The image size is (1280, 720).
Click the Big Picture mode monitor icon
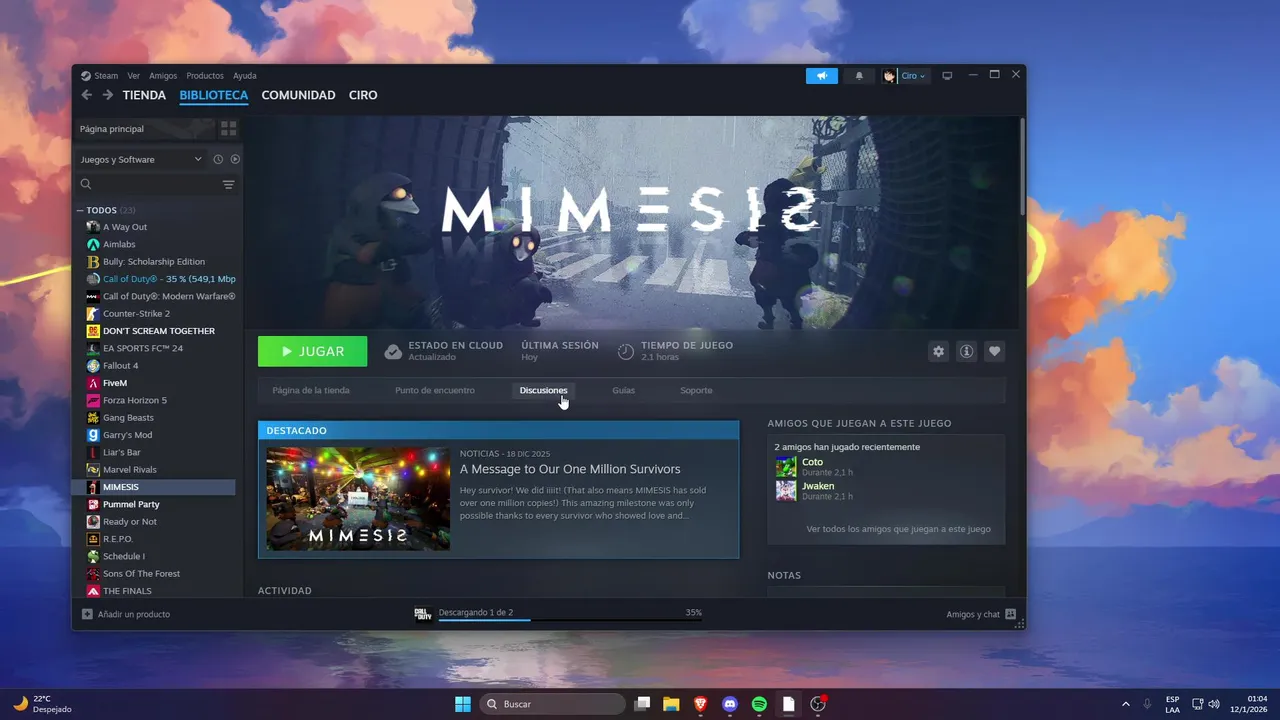[x=947, y=76]
